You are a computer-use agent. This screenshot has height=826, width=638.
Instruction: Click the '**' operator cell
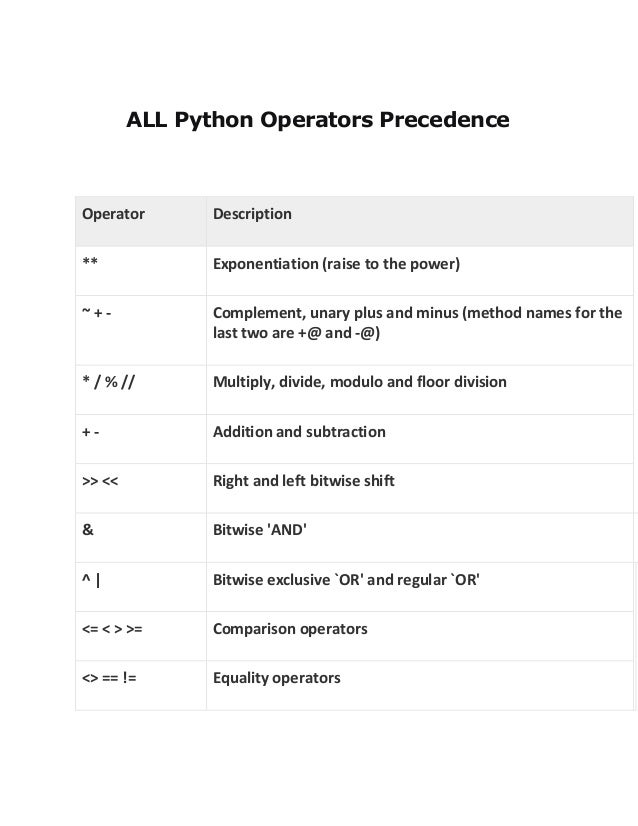click(90, 265)
